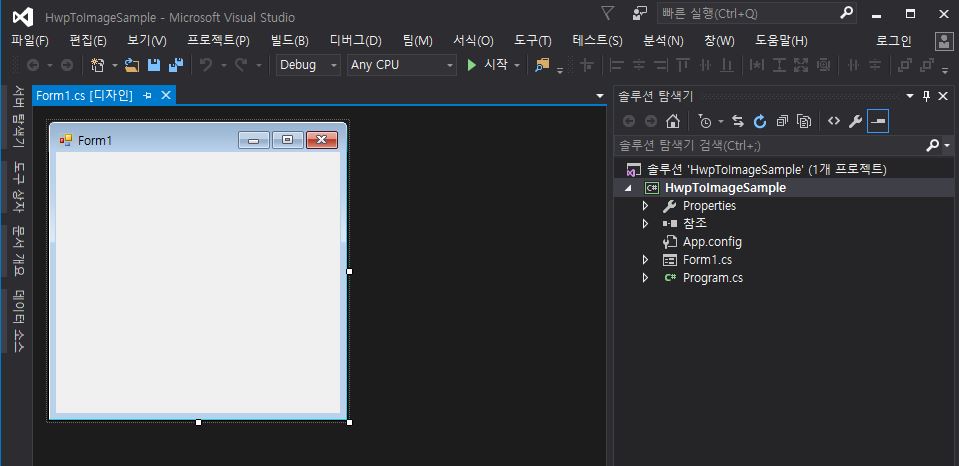
Task: Open the 디버그(D) menu
Action: (x=355, y=41)
